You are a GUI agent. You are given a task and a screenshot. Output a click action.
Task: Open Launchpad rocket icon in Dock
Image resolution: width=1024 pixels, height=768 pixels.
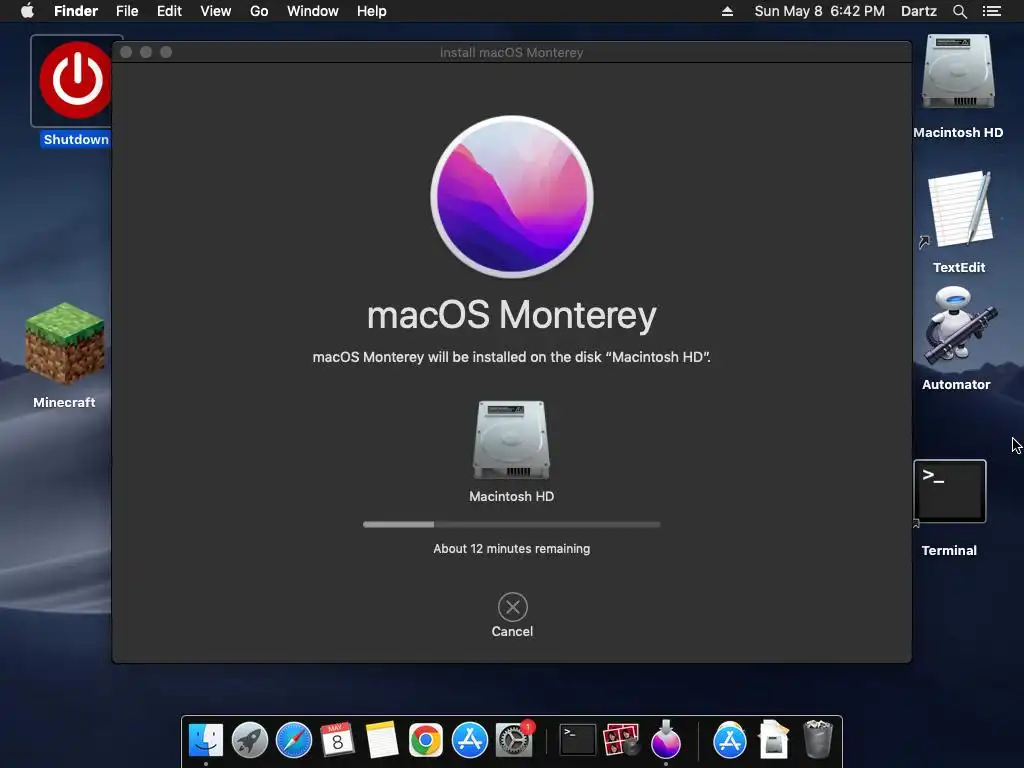pos(249,740)
